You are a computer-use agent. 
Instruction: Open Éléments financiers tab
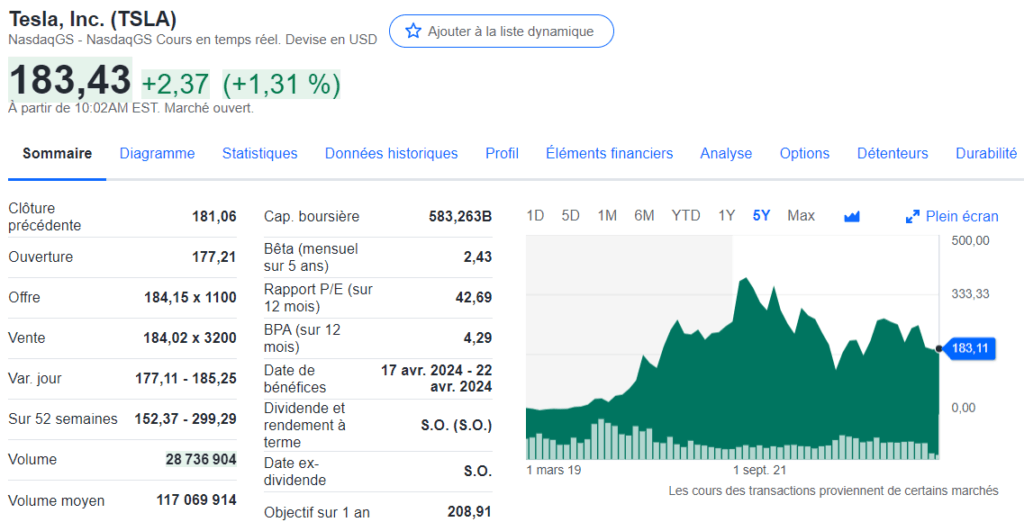(x=609, y=153)
